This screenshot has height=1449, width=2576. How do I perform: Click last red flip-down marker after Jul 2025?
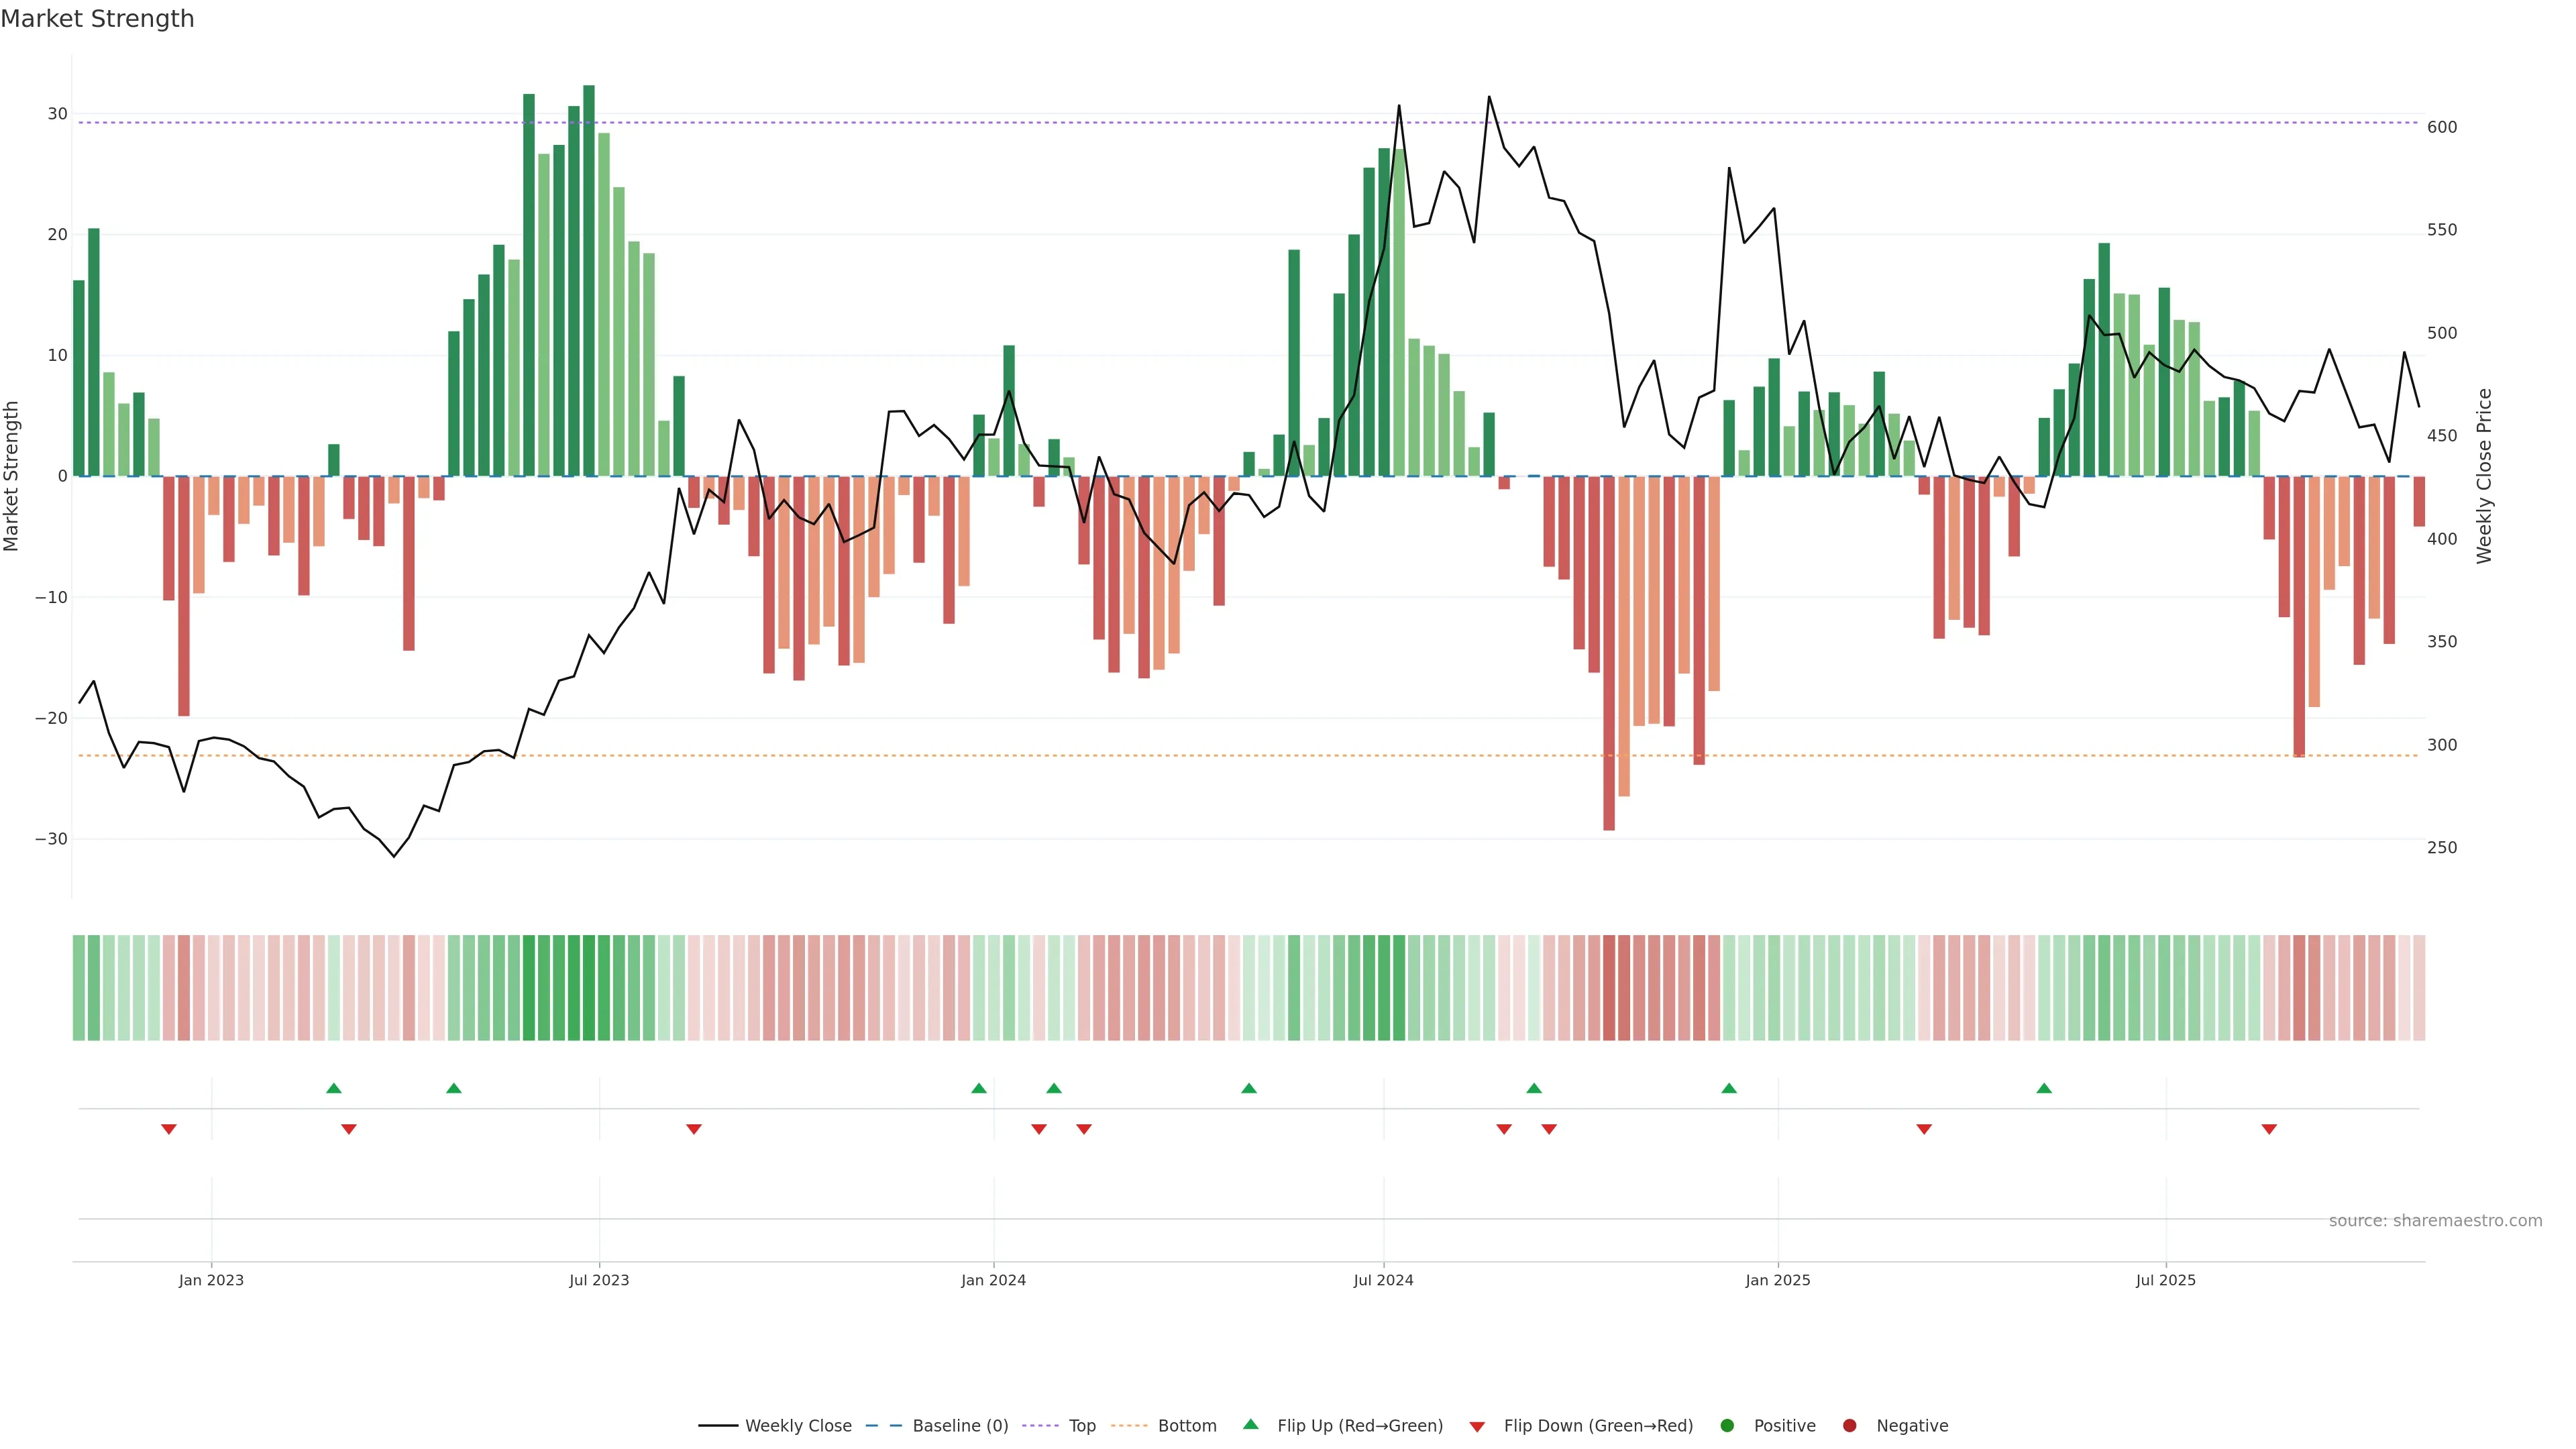point(2269,1129)
